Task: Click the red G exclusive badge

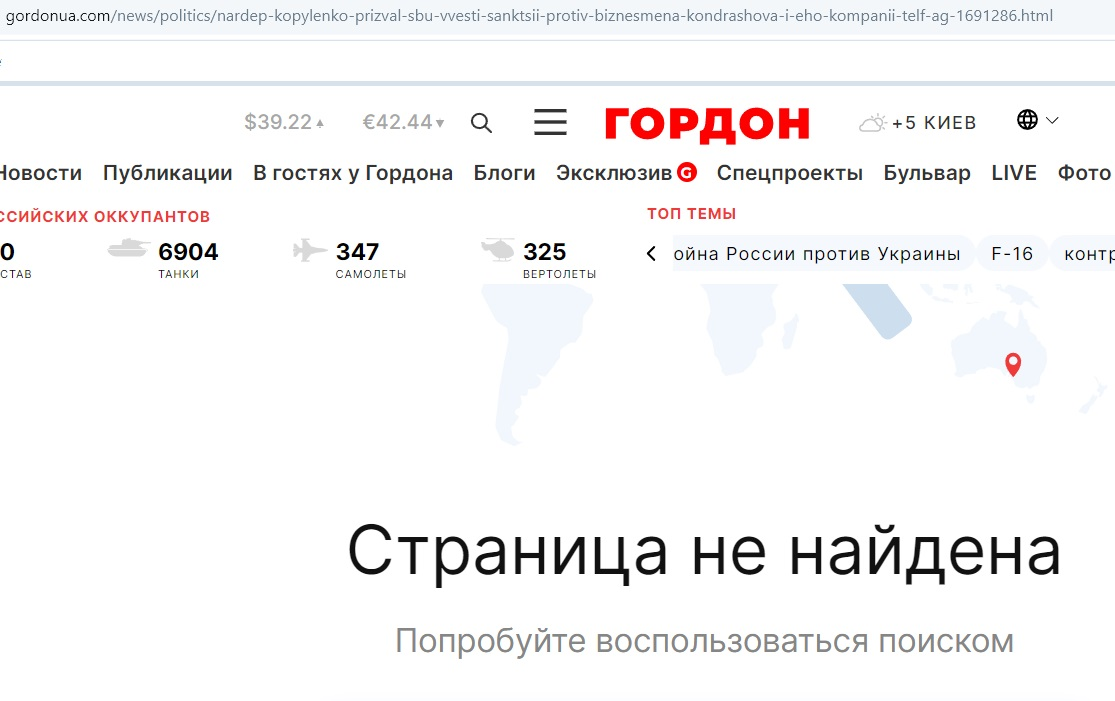Action: coord(686,172)
